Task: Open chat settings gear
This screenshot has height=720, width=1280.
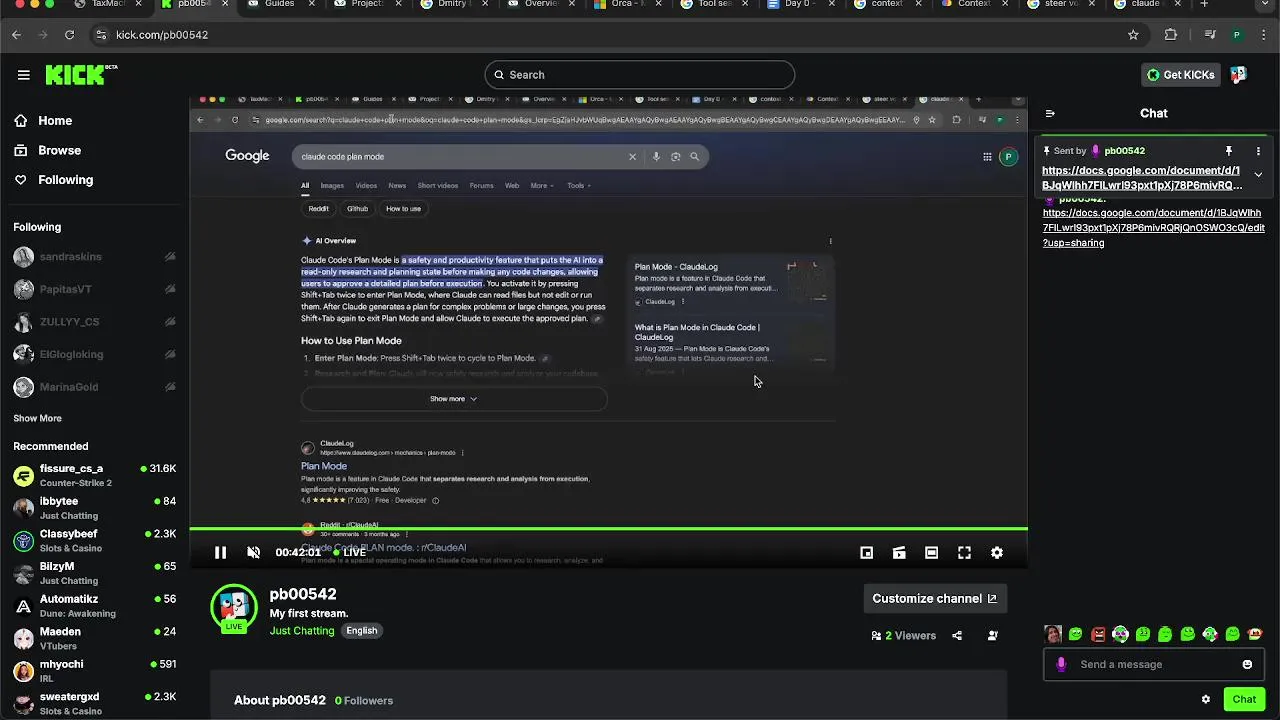Action: [1206, 699]
